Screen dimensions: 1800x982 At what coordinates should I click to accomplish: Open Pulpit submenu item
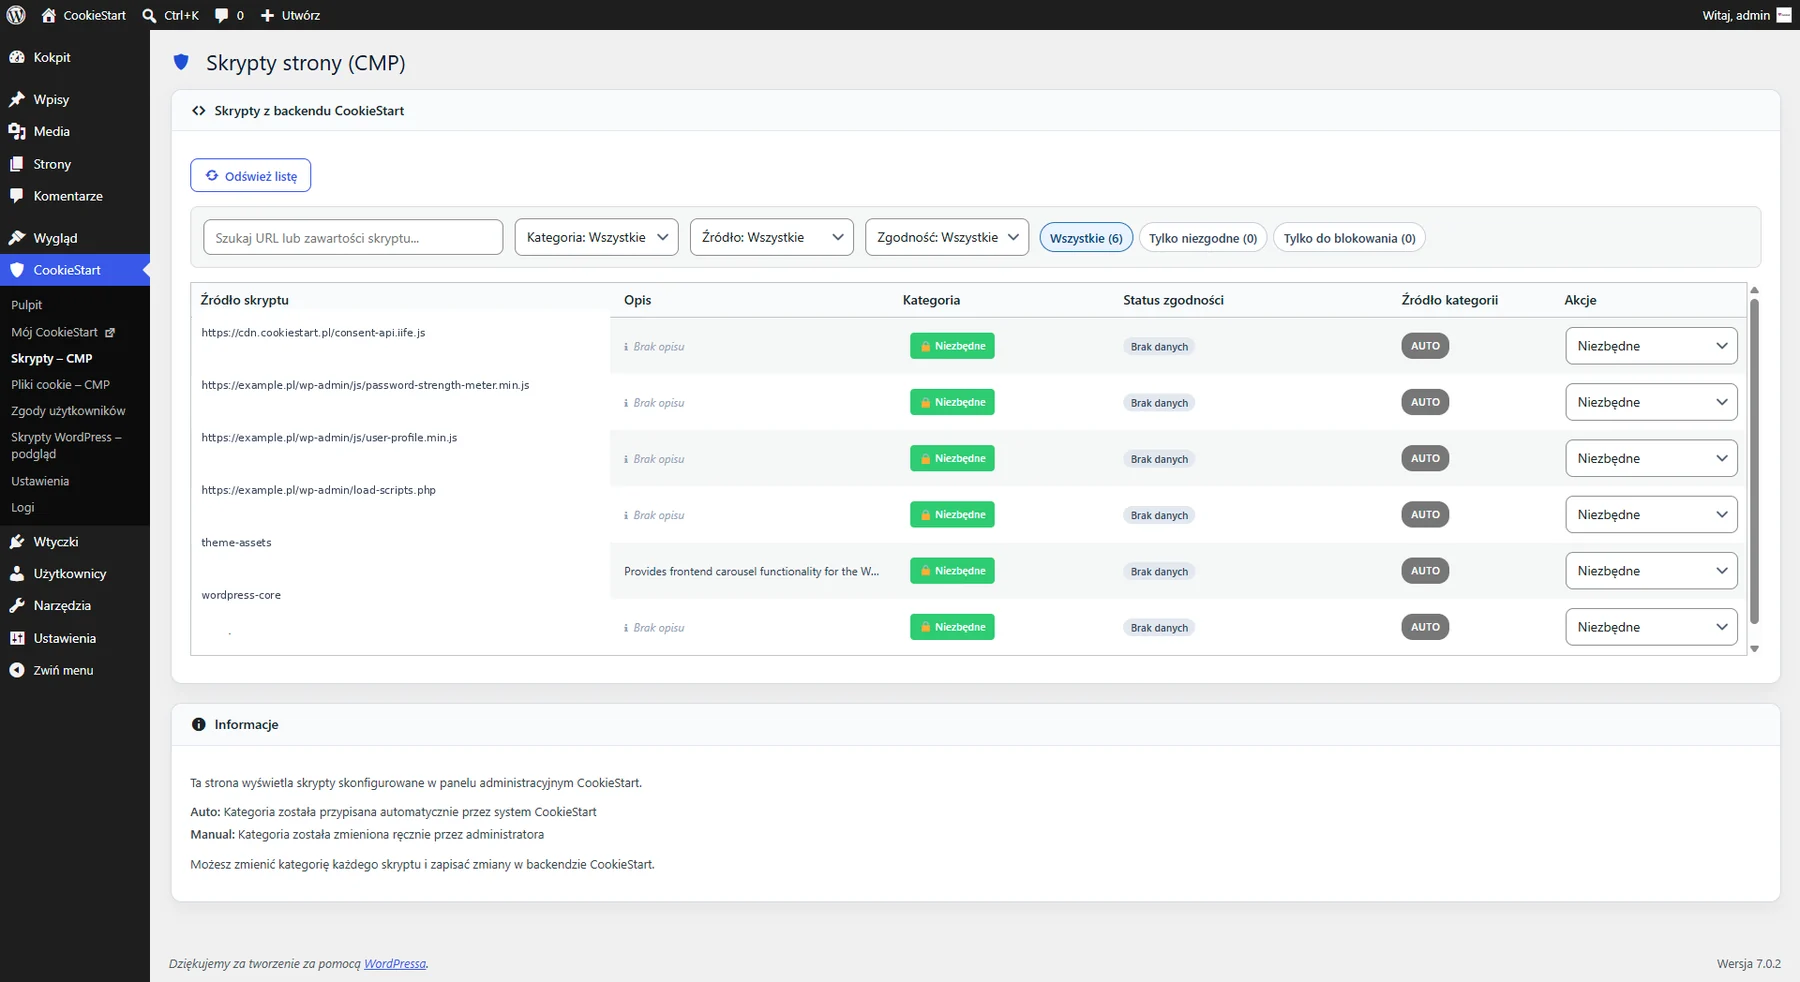point(27,305)
